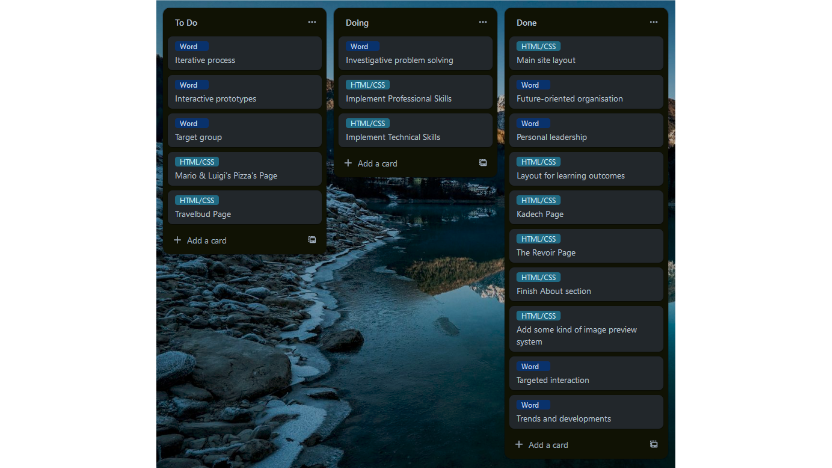Click HTML/CSS label on Implement Professional Skills
Viewport: 832px width, 468px height.
coord(368,85)
